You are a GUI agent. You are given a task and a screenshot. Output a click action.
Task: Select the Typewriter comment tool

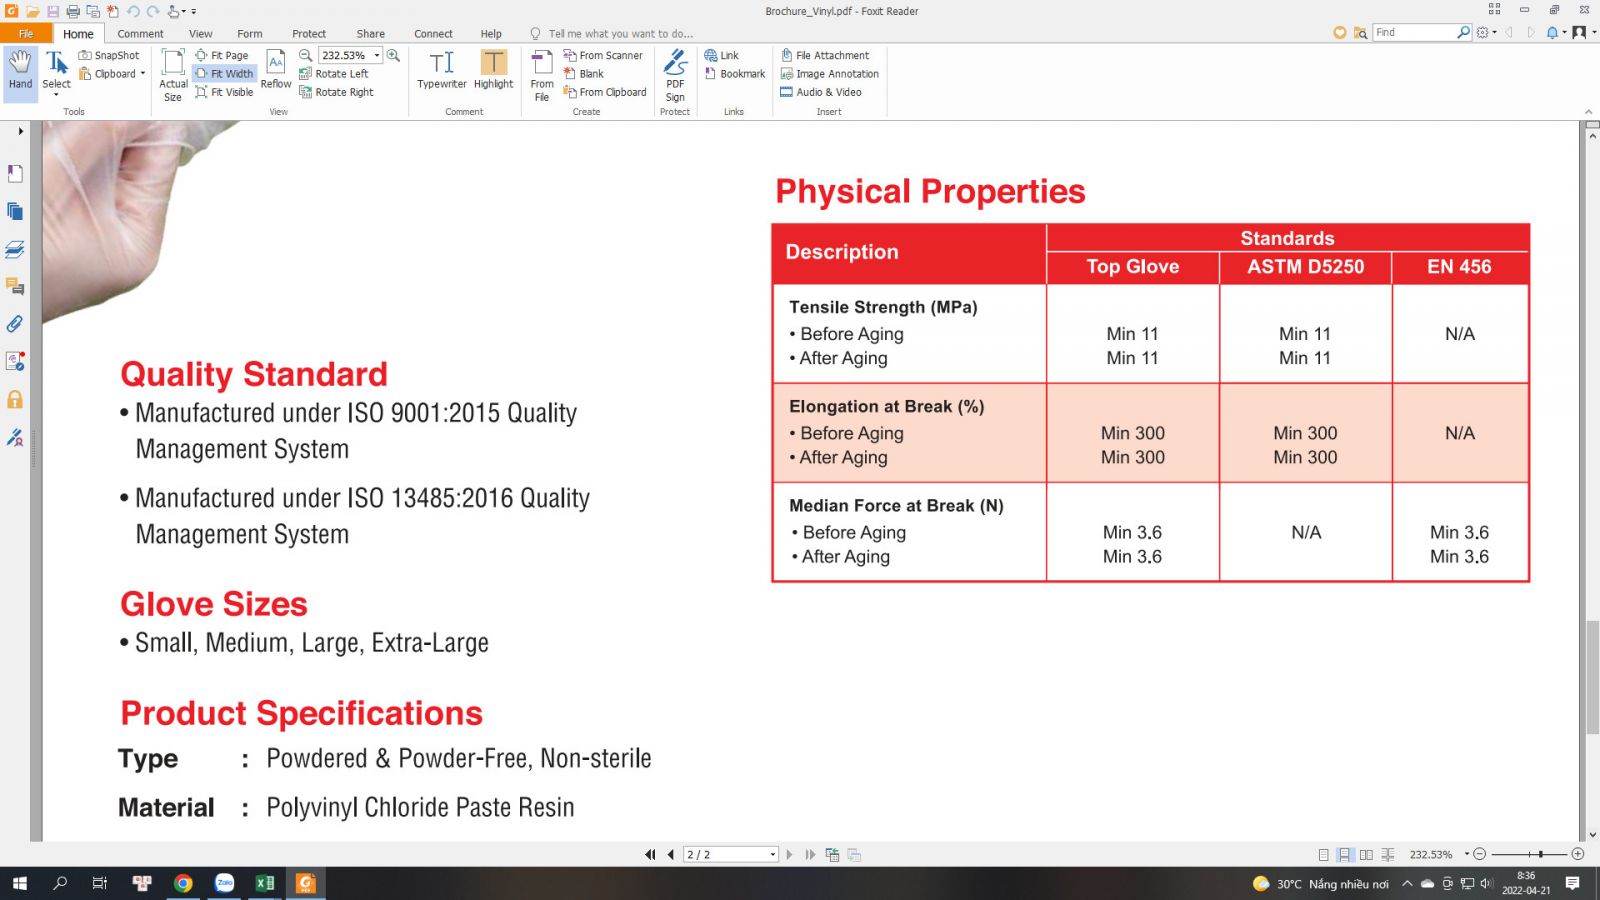coord(442,70)
